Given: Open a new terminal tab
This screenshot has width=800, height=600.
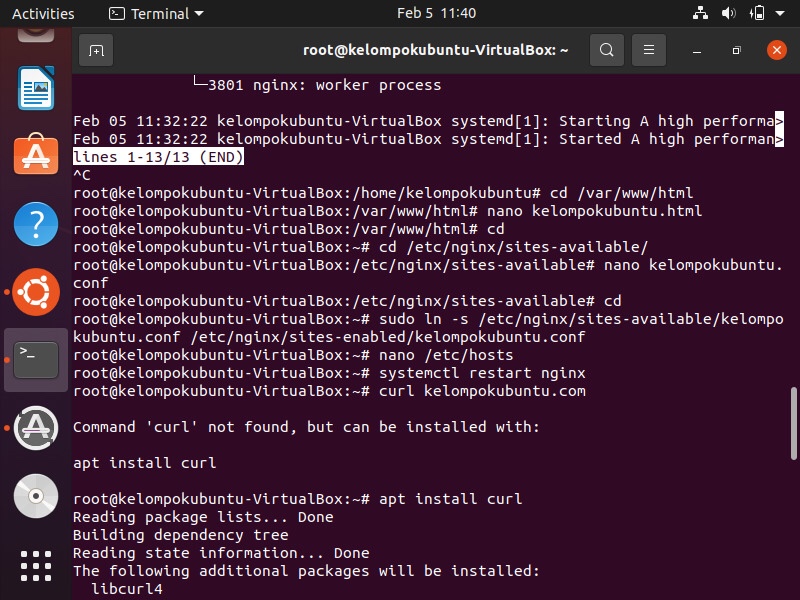Looking at the screenshot, I should (96, 50).
